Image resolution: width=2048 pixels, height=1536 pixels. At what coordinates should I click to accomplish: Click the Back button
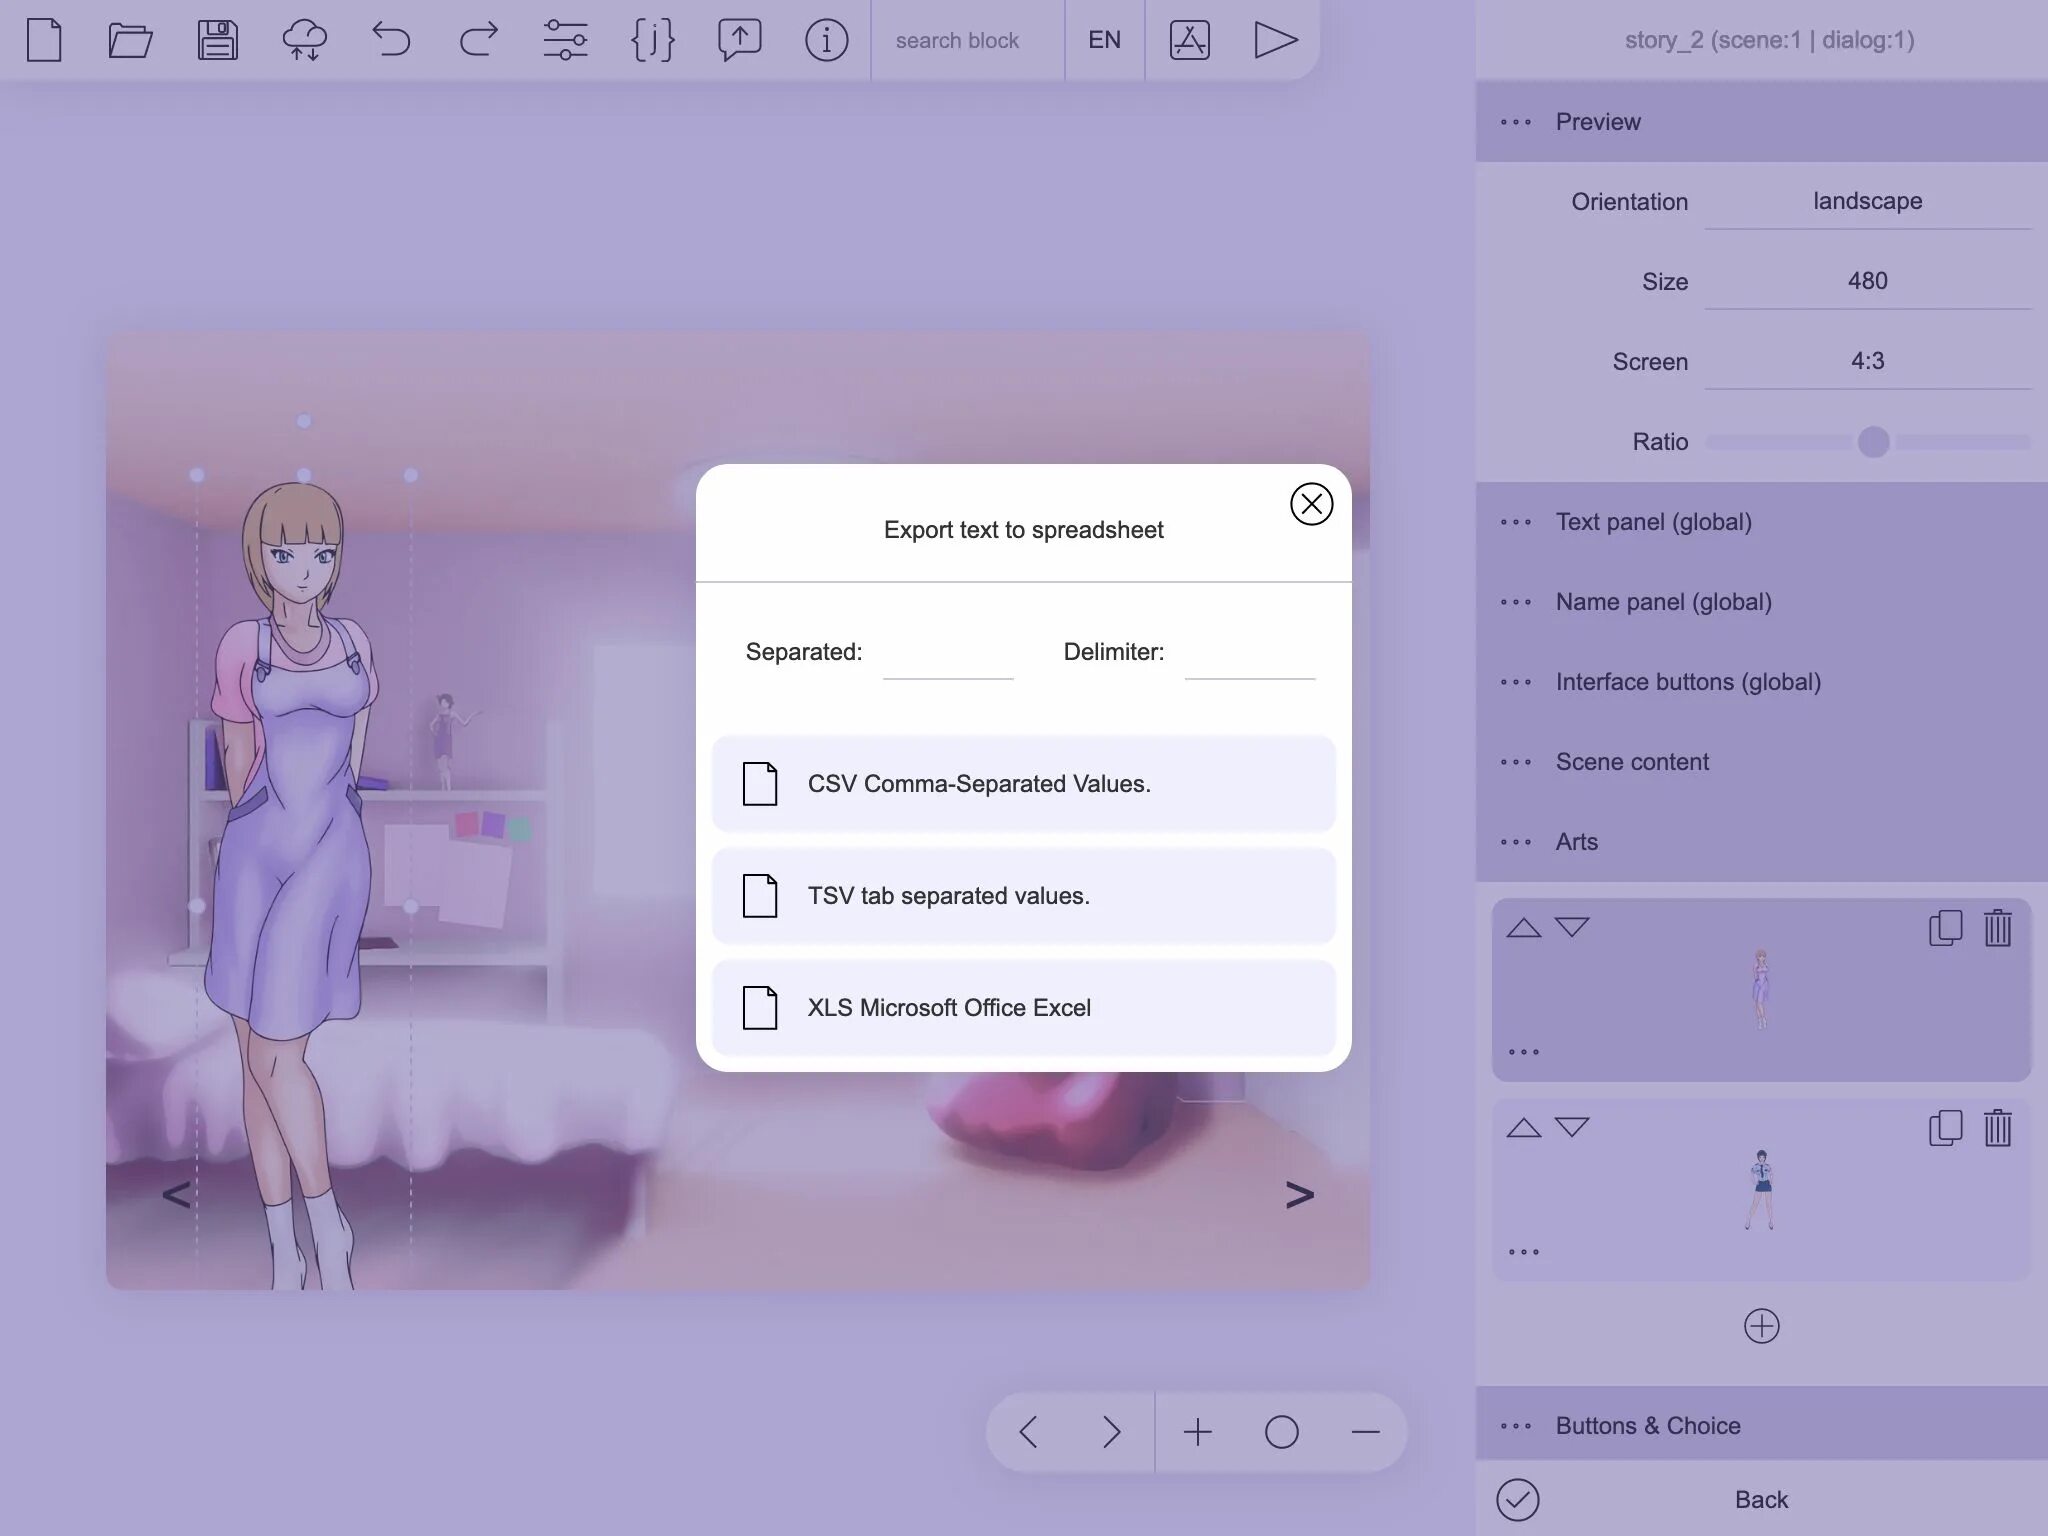1760,1499
